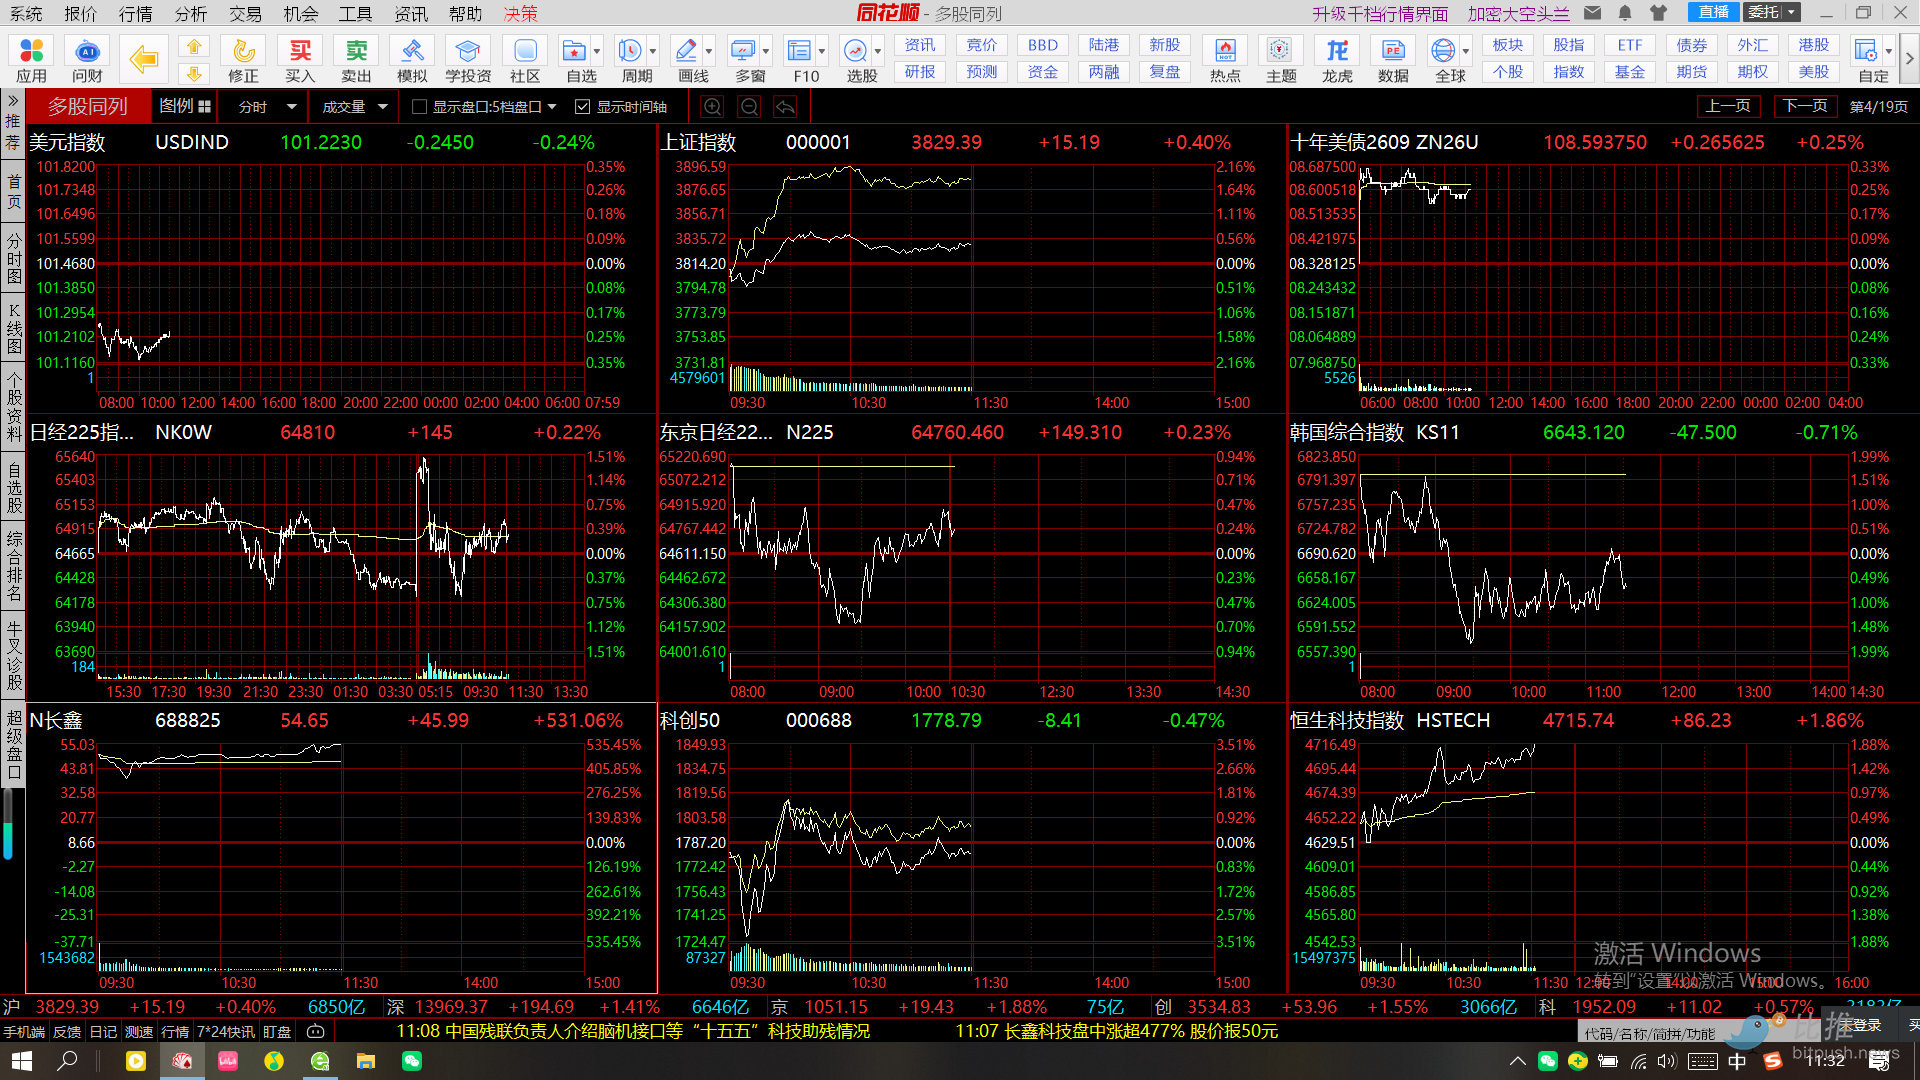Expand the 画线 dropdown arrow
The image size is (1920, 1080).
pyautogui.click(x=709, y=51)
